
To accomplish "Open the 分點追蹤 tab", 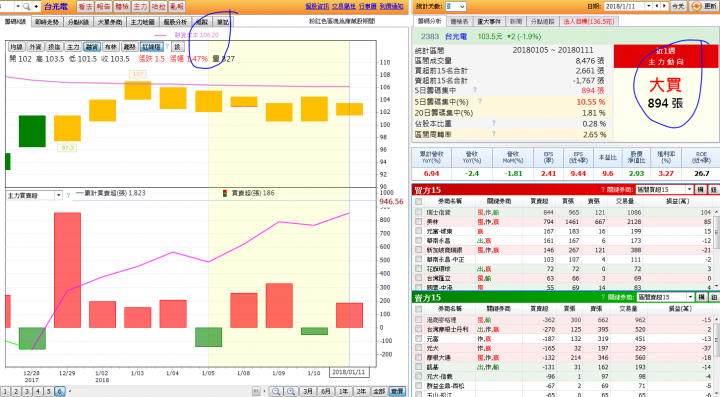I will click(x=542, y=22).
